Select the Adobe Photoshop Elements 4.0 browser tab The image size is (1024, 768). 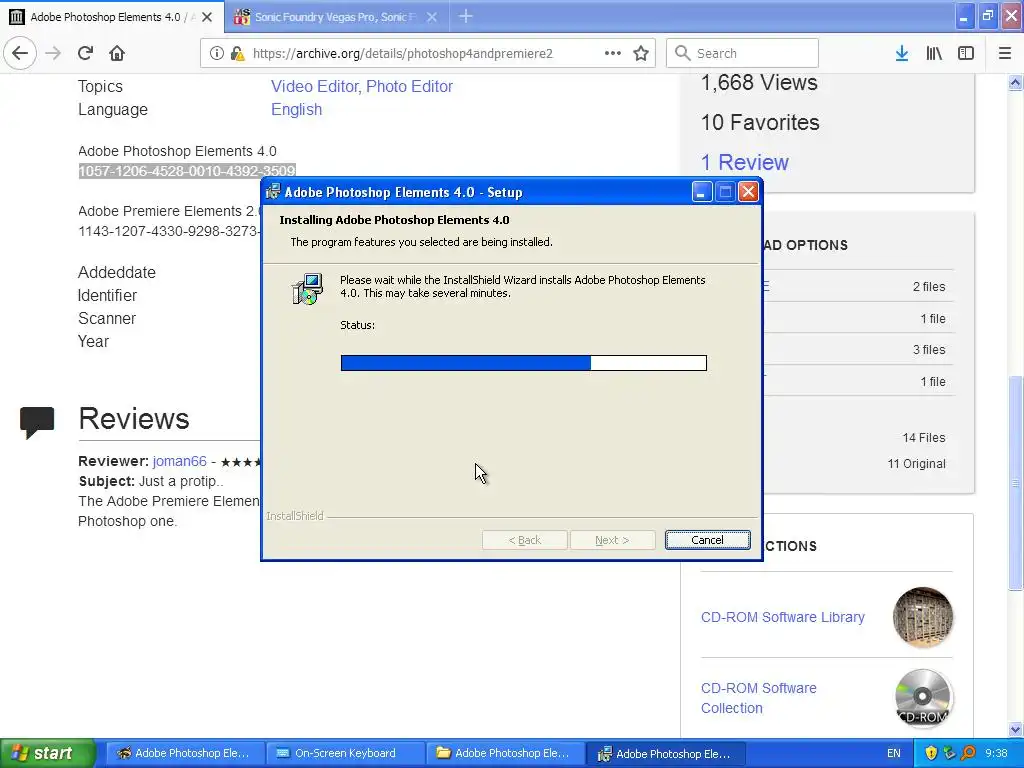[x=111, y=17]
